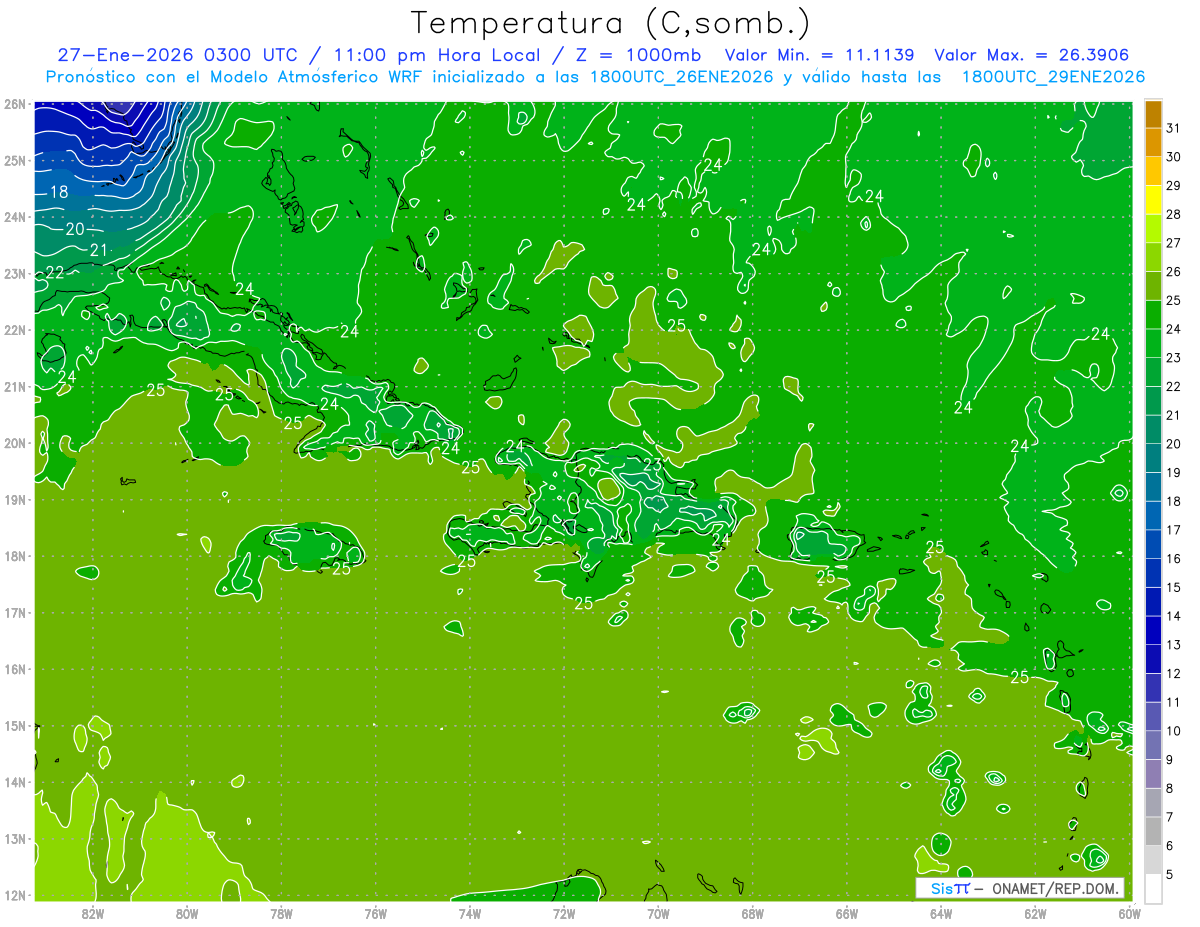Click the white legend band below 5
1200x927 pixels.
click(1153, 888)
